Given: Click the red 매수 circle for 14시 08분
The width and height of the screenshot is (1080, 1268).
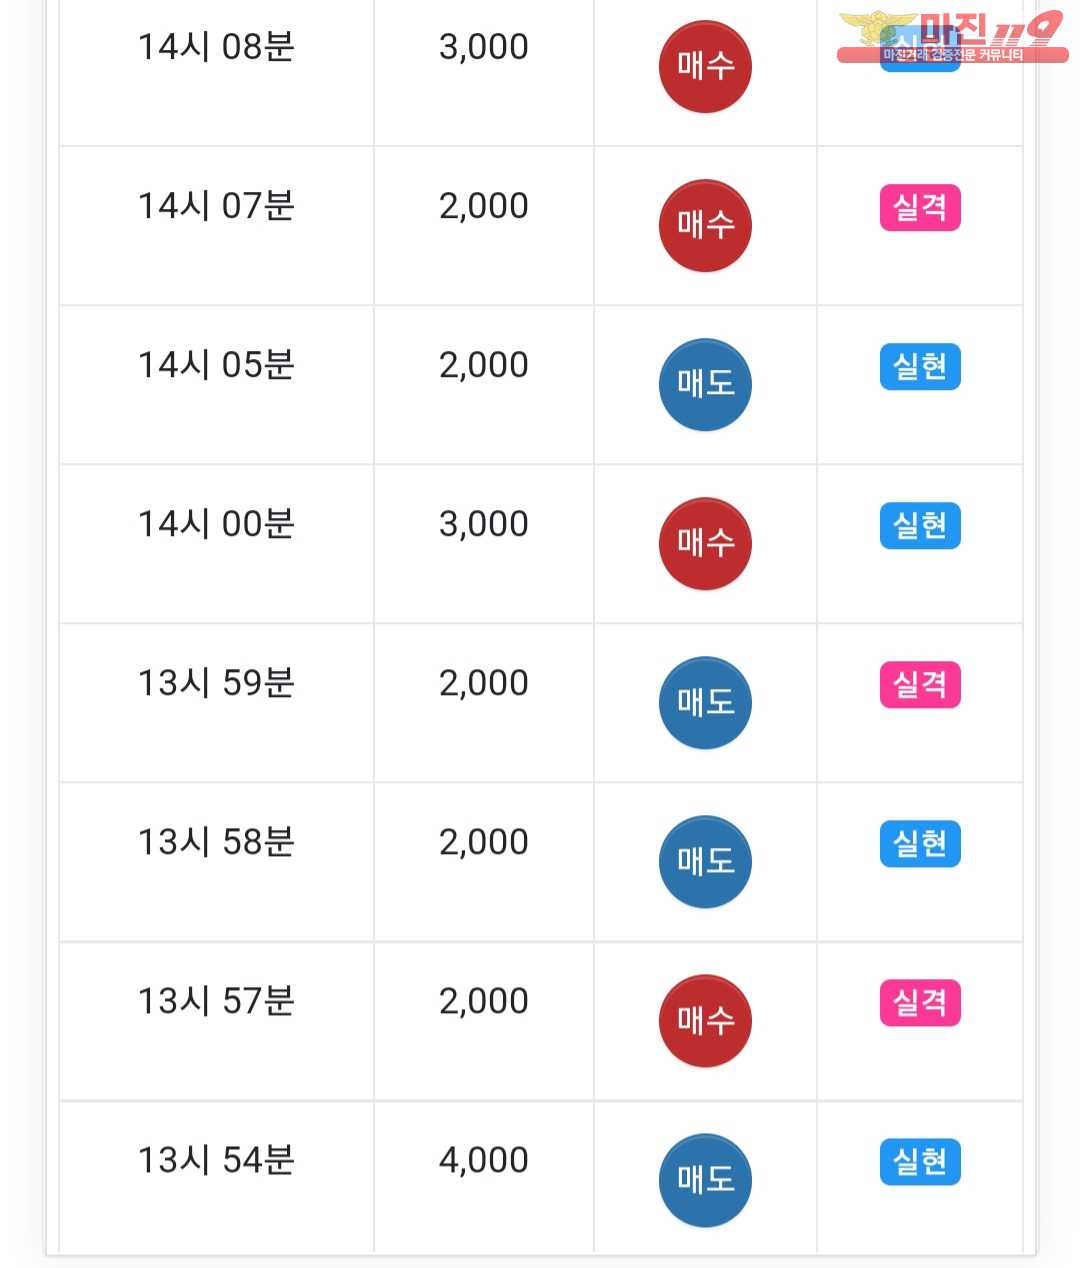Looking at the screenshot, I should [x=705, y=66].
